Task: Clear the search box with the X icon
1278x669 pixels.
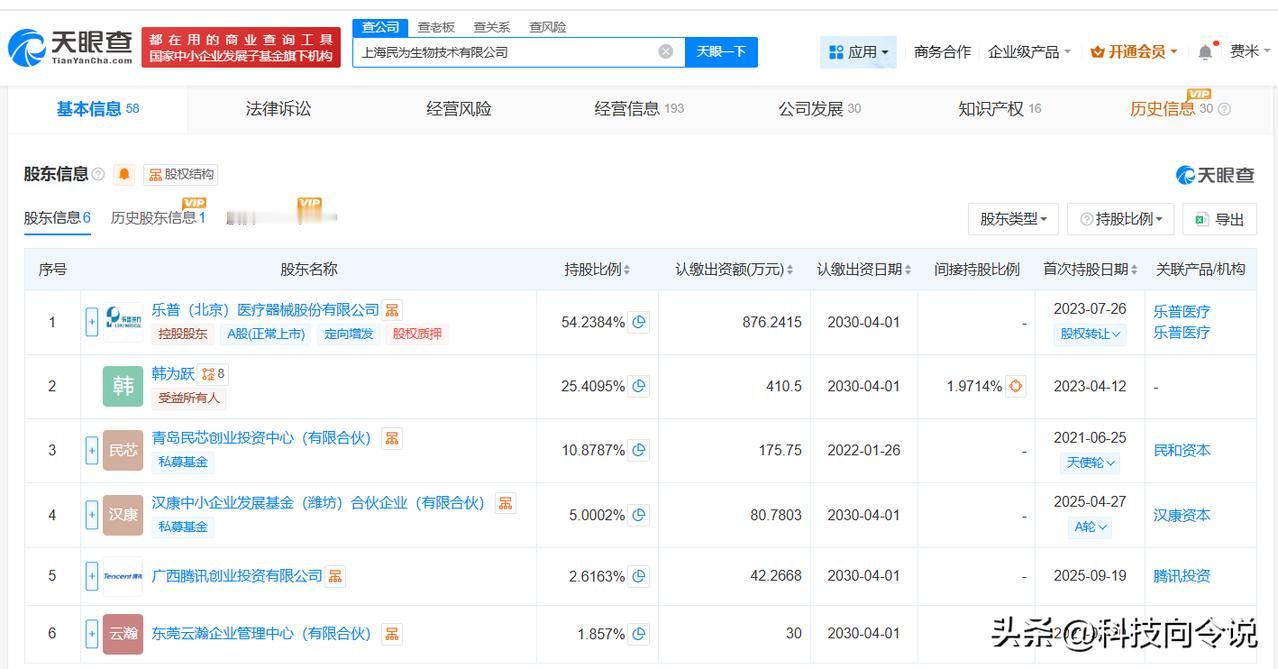Action: pyautogui.click(x=665, y=52)
